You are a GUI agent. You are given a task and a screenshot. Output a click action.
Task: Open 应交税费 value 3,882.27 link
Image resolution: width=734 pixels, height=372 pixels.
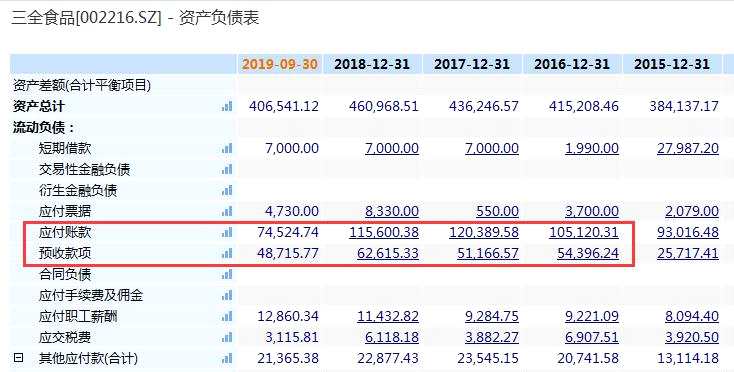coord(492,338)
